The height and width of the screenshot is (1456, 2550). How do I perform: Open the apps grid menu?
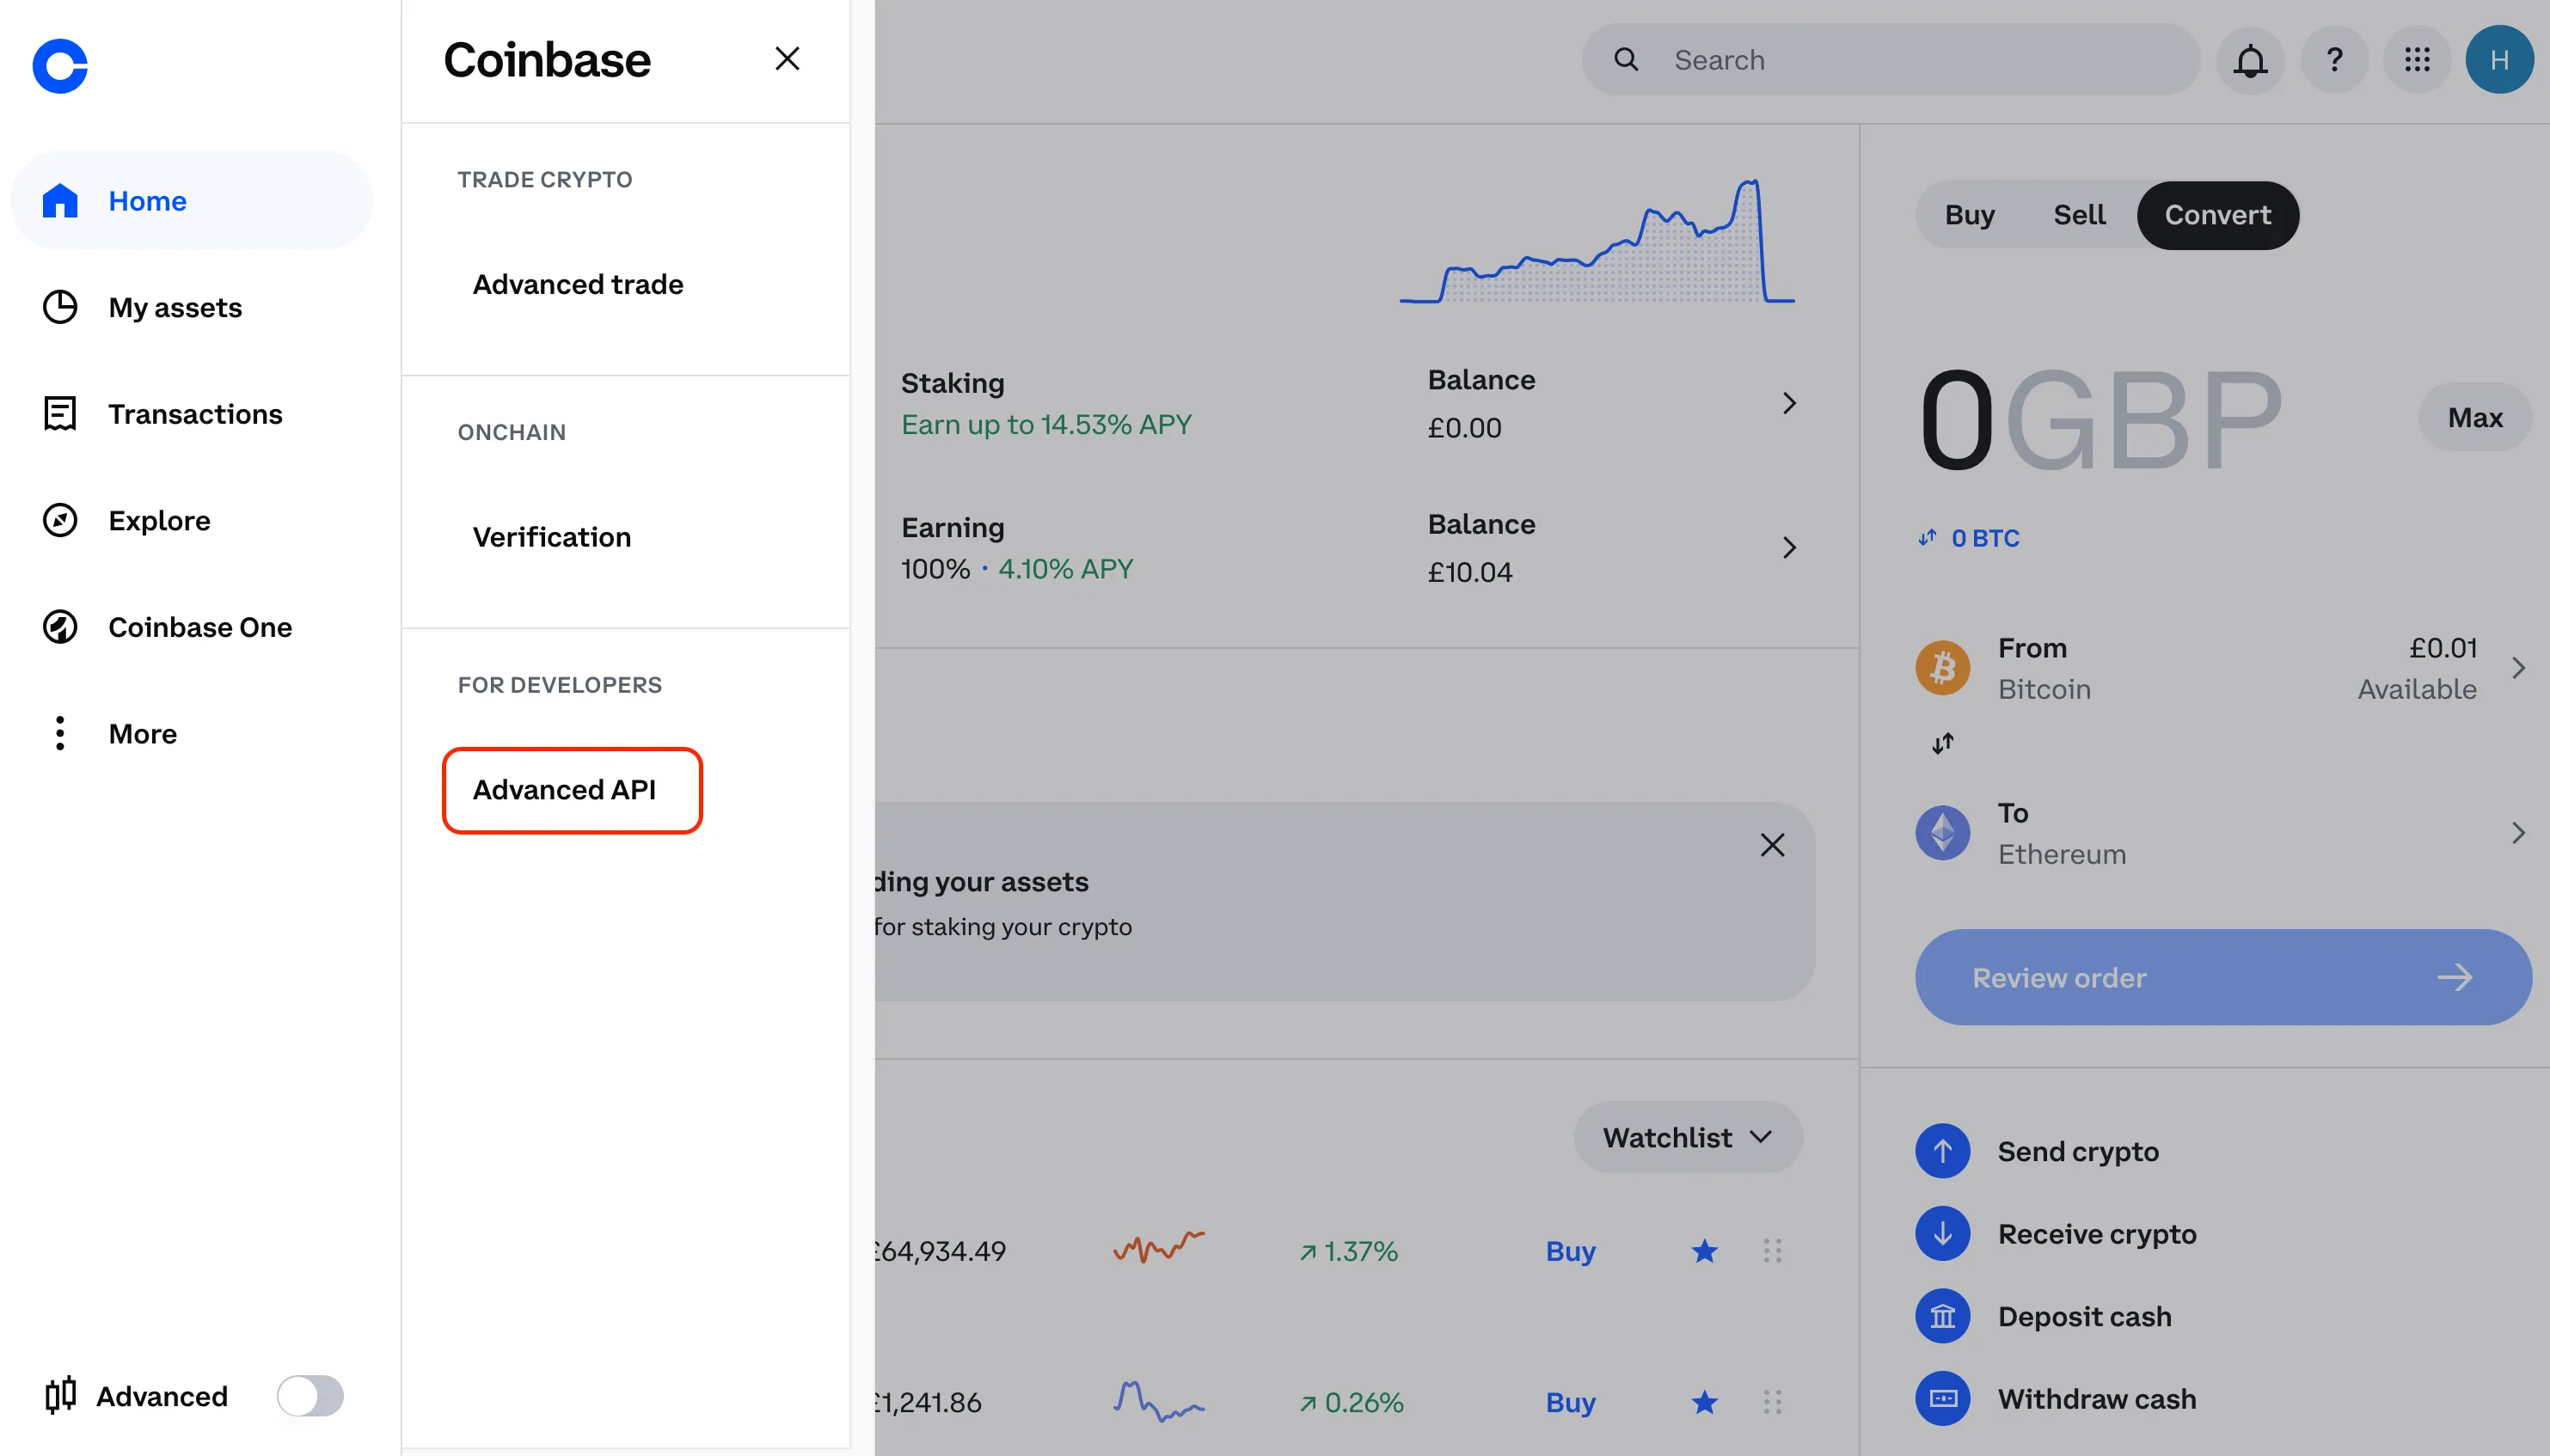[x=2417, y=60]
